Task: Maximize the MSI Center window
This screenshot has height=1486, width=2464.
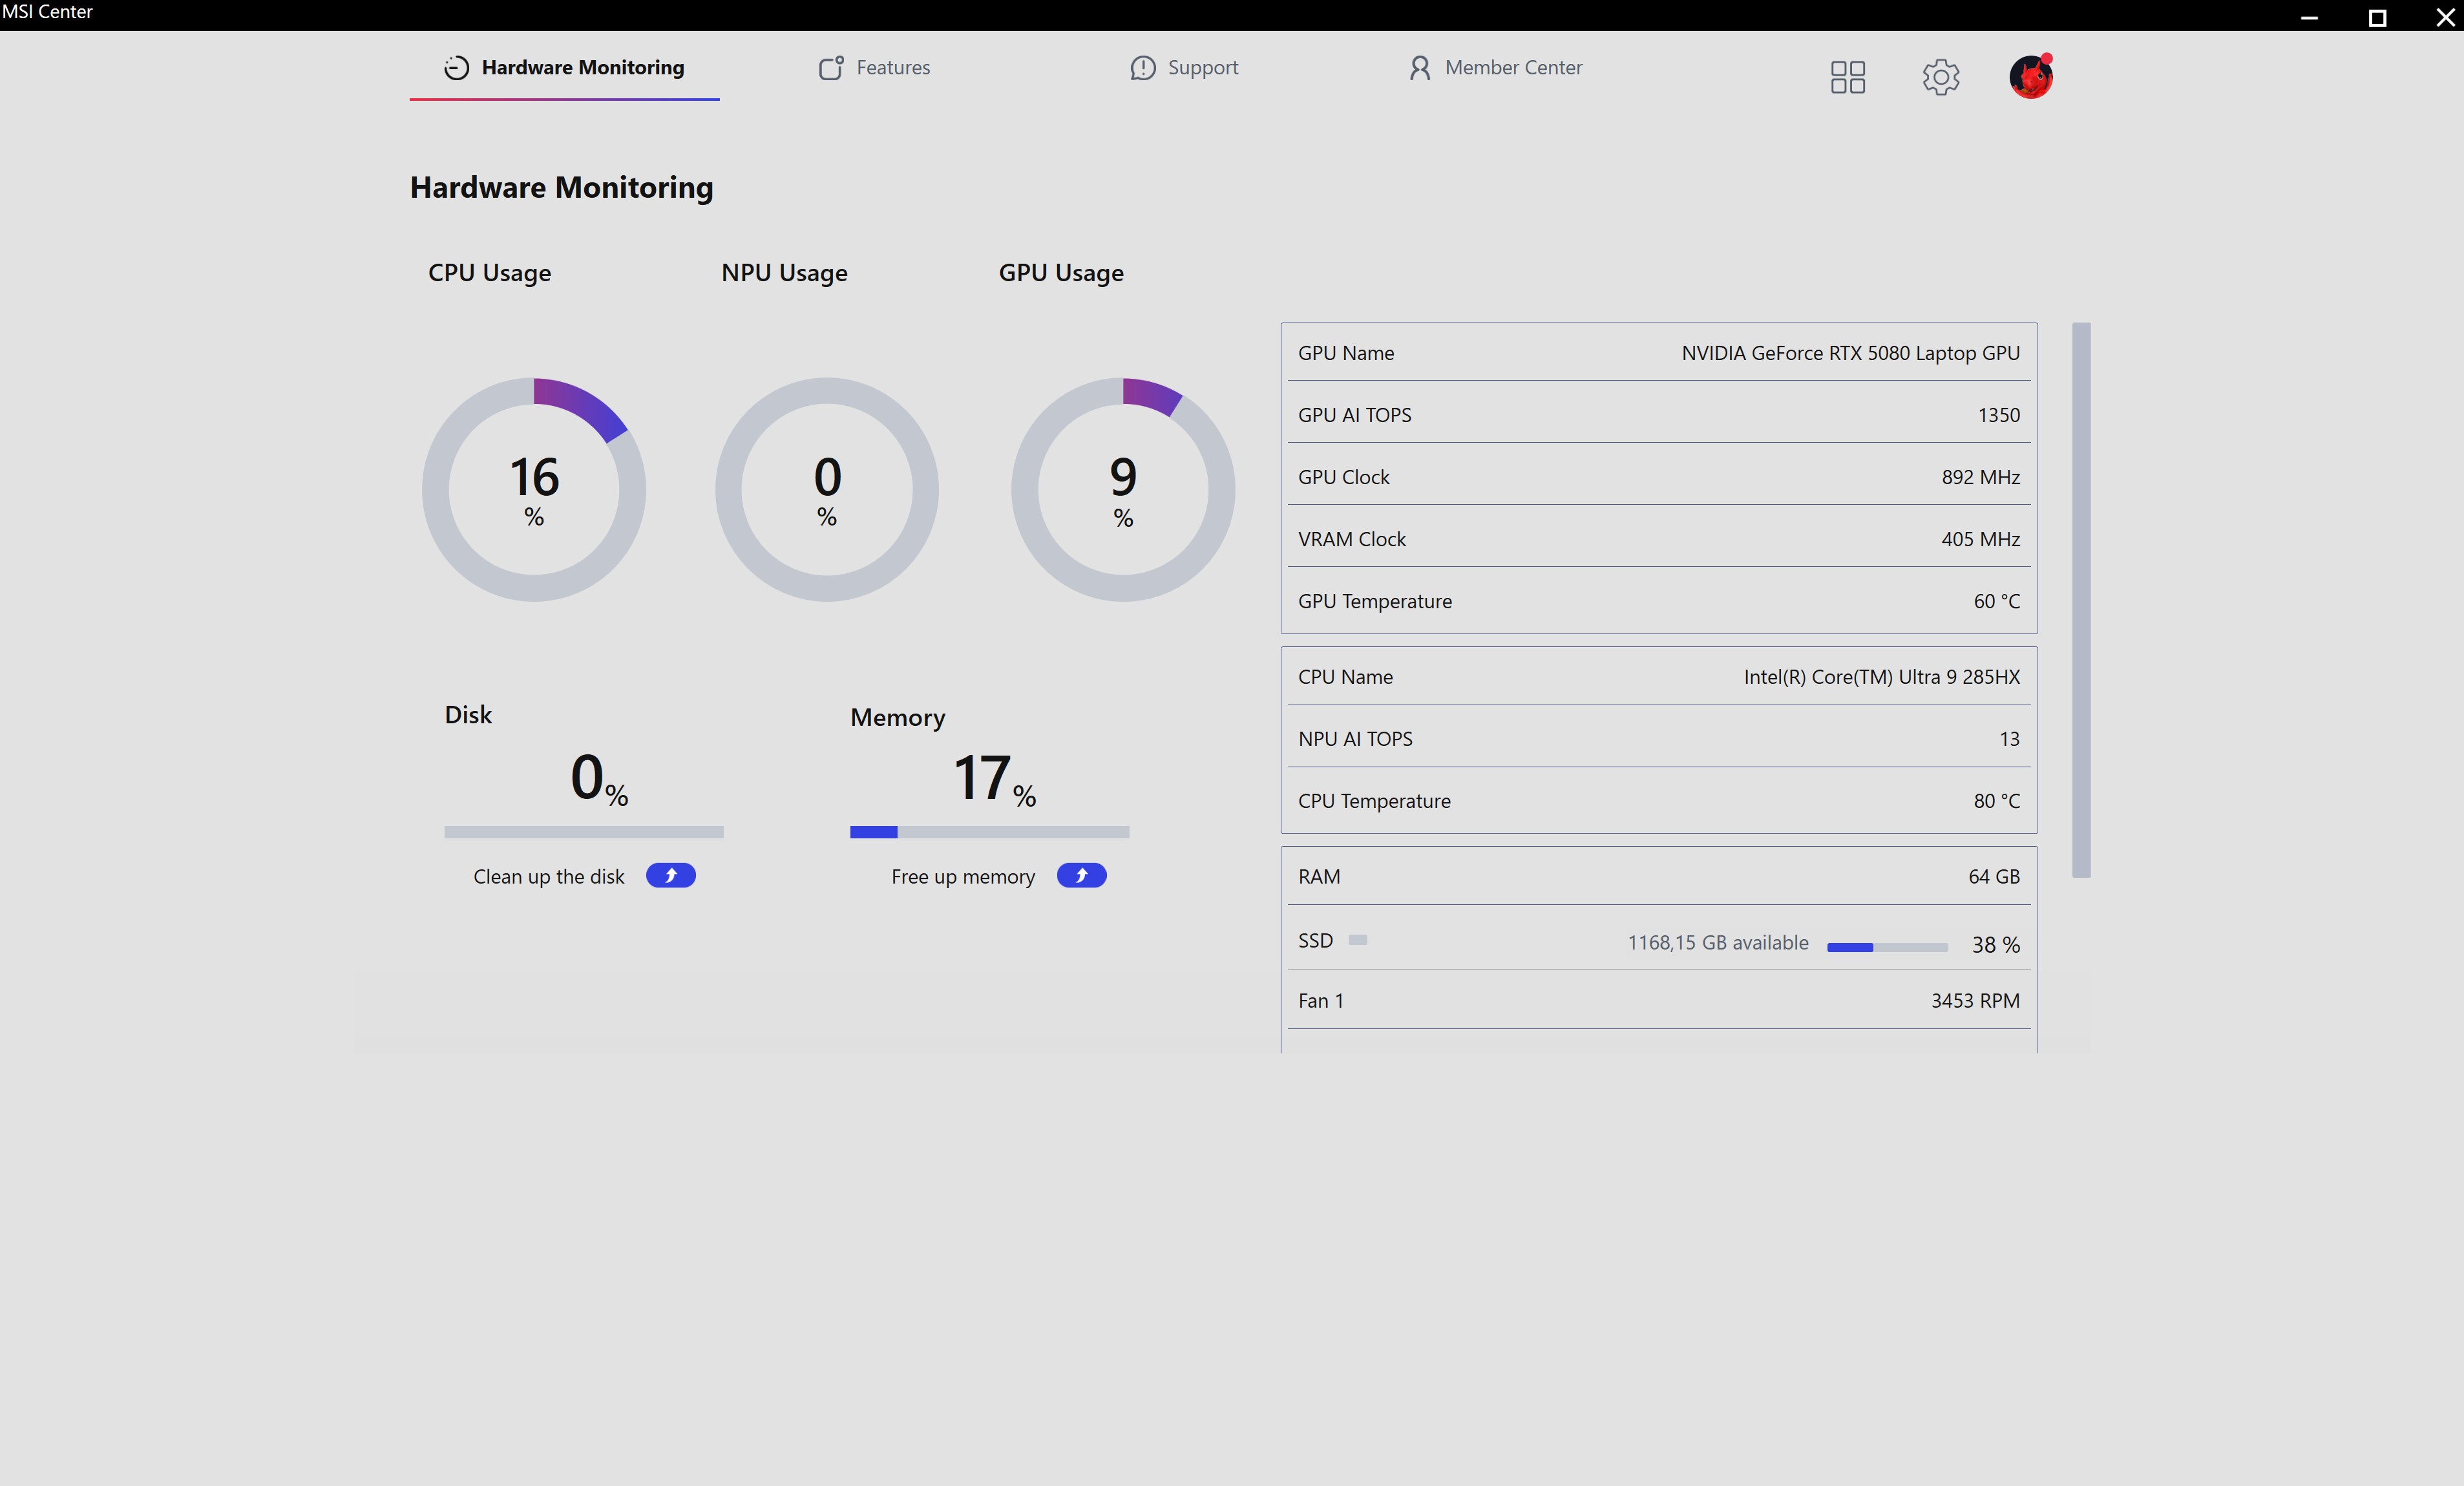Action: 2377,17
